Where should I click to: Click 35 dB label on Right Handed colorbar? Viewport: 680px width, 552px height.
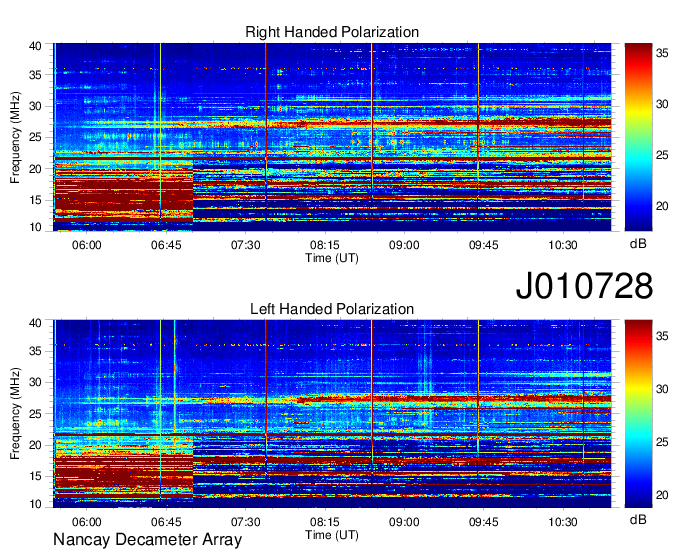coord(662,53)
